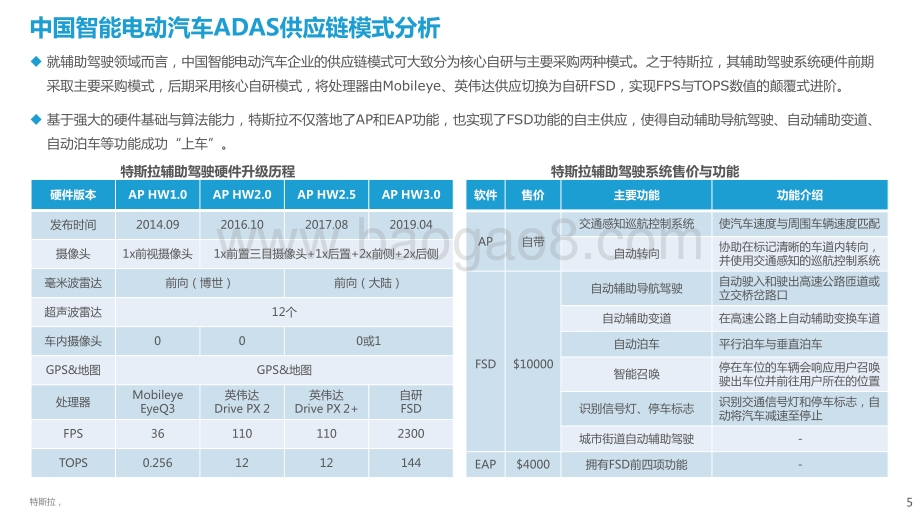The height and width of the screenshot is (518, 920).
Task: Click the FPS value 36
Action: (x=158, y=434)
